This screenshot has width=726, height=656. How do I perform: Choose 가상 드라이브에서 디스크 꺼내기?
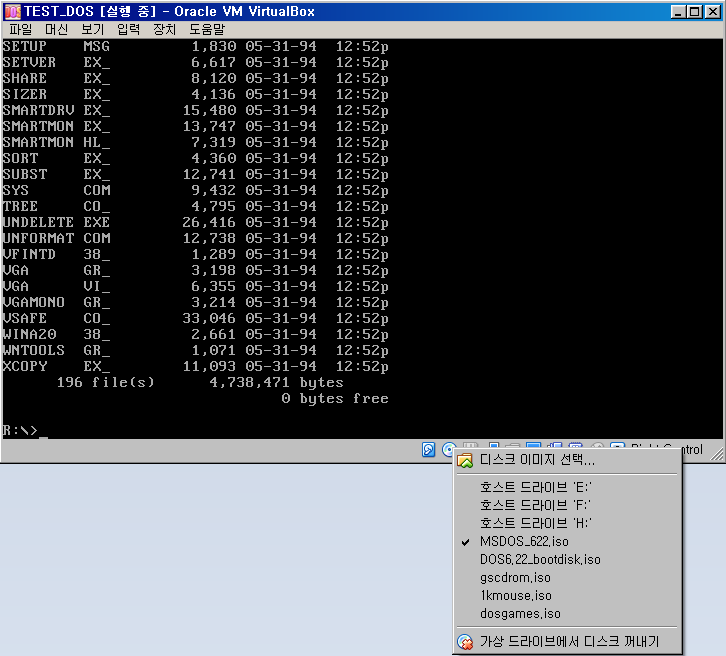568,642
